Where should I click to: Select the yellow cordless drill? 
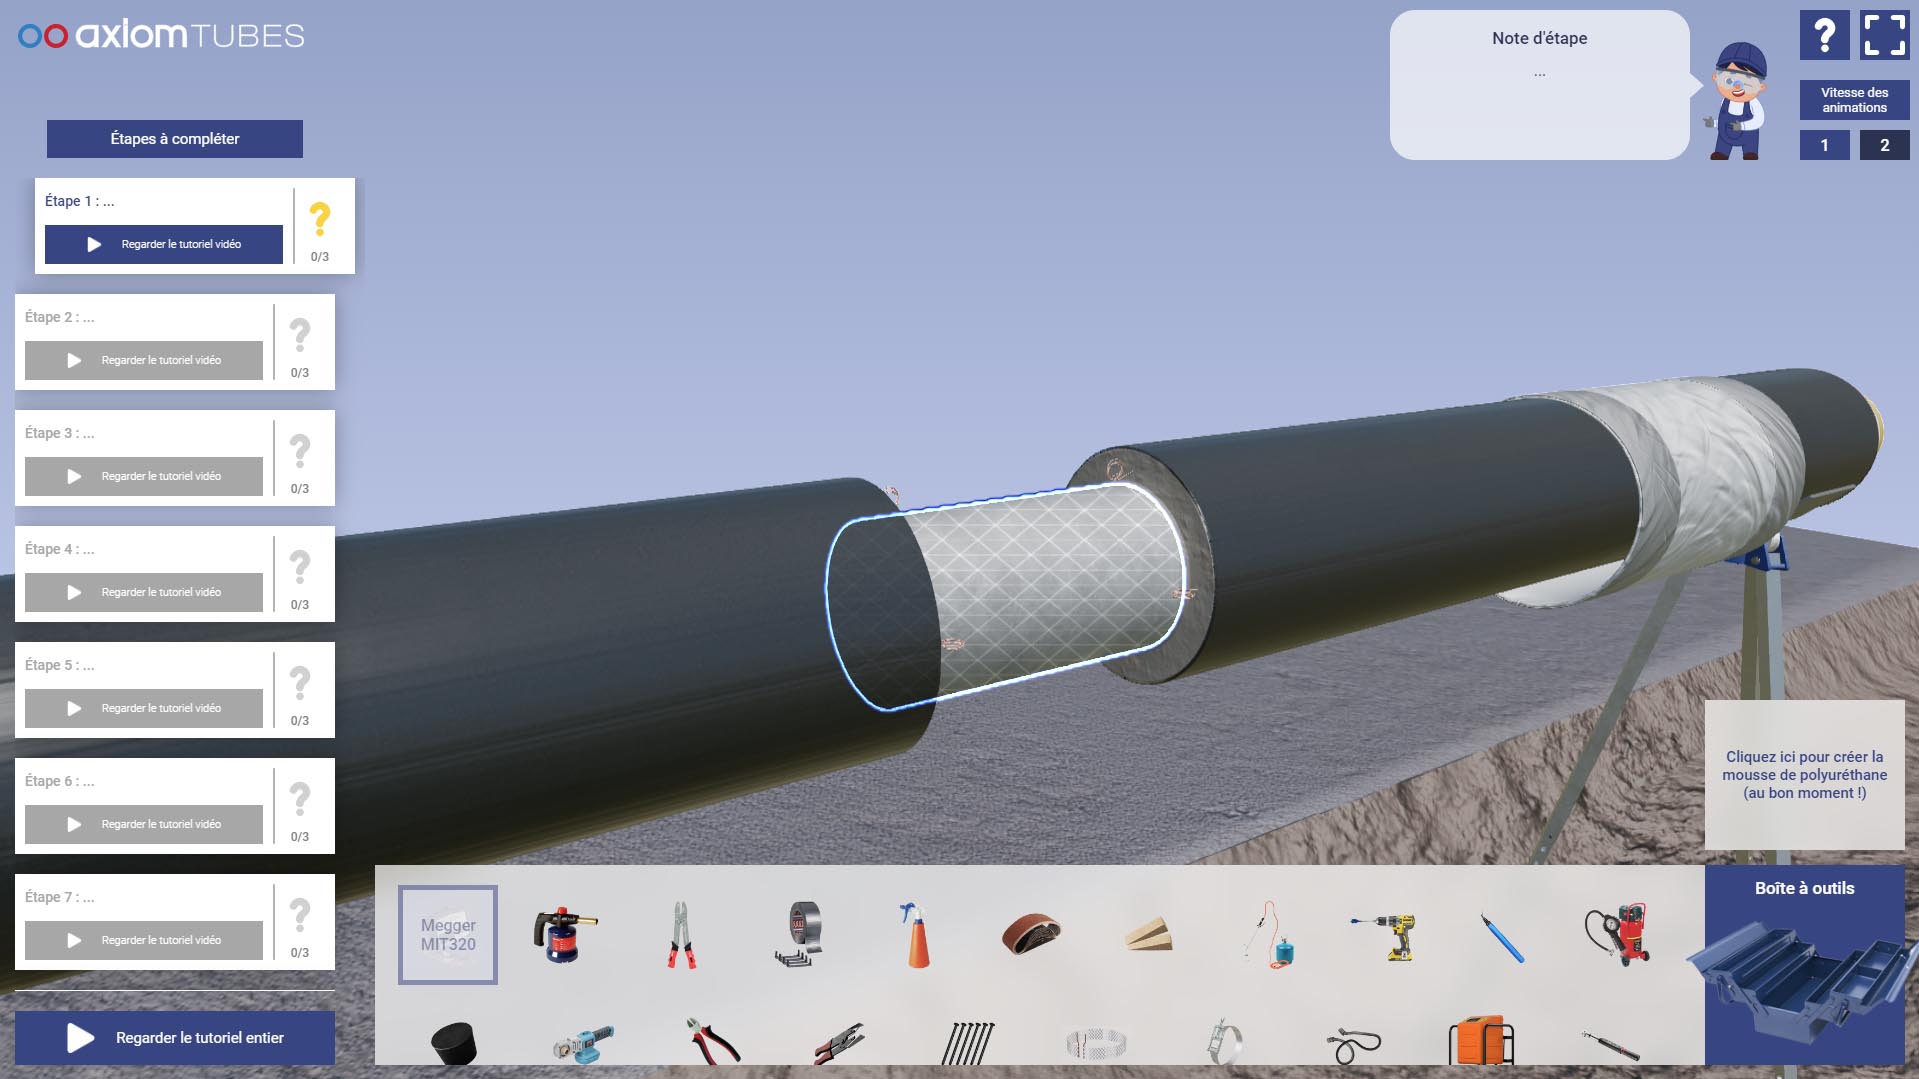1385,934
